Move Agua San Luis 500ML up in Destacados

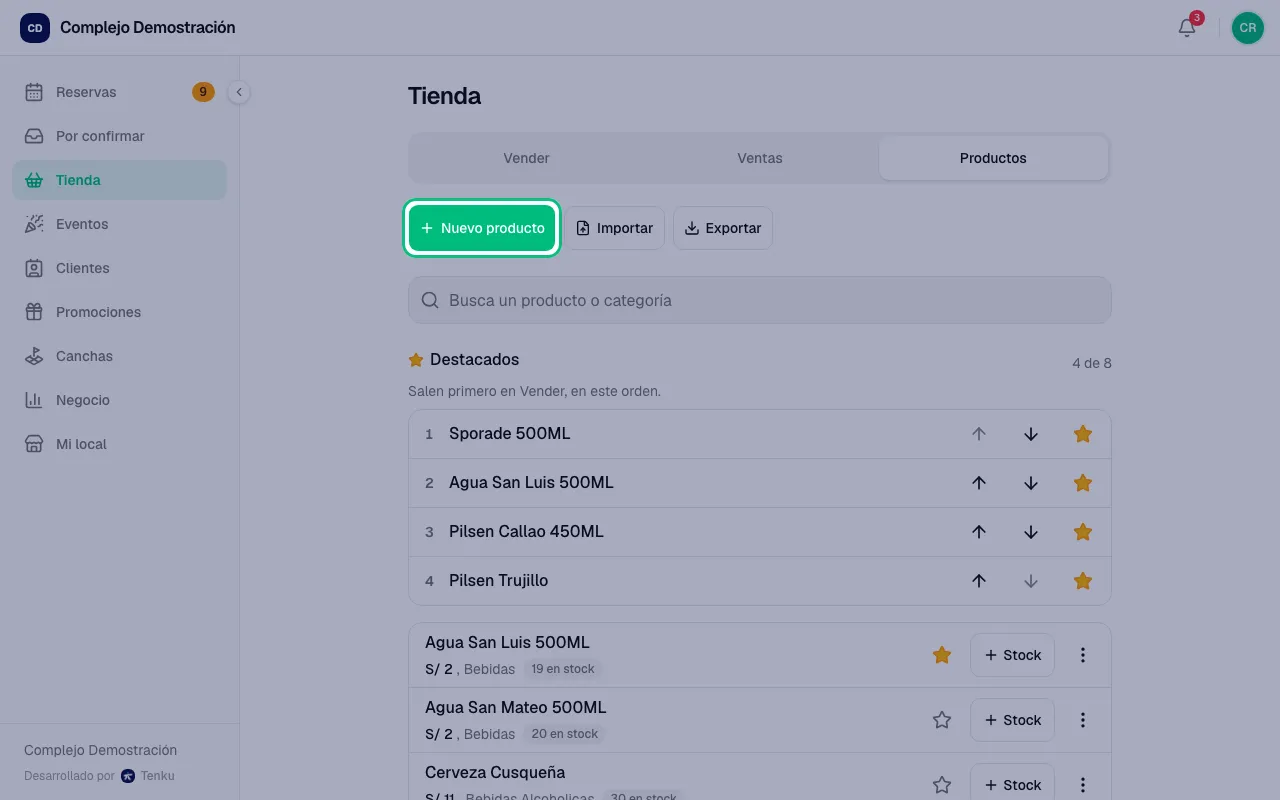click(x=979, y=483)
